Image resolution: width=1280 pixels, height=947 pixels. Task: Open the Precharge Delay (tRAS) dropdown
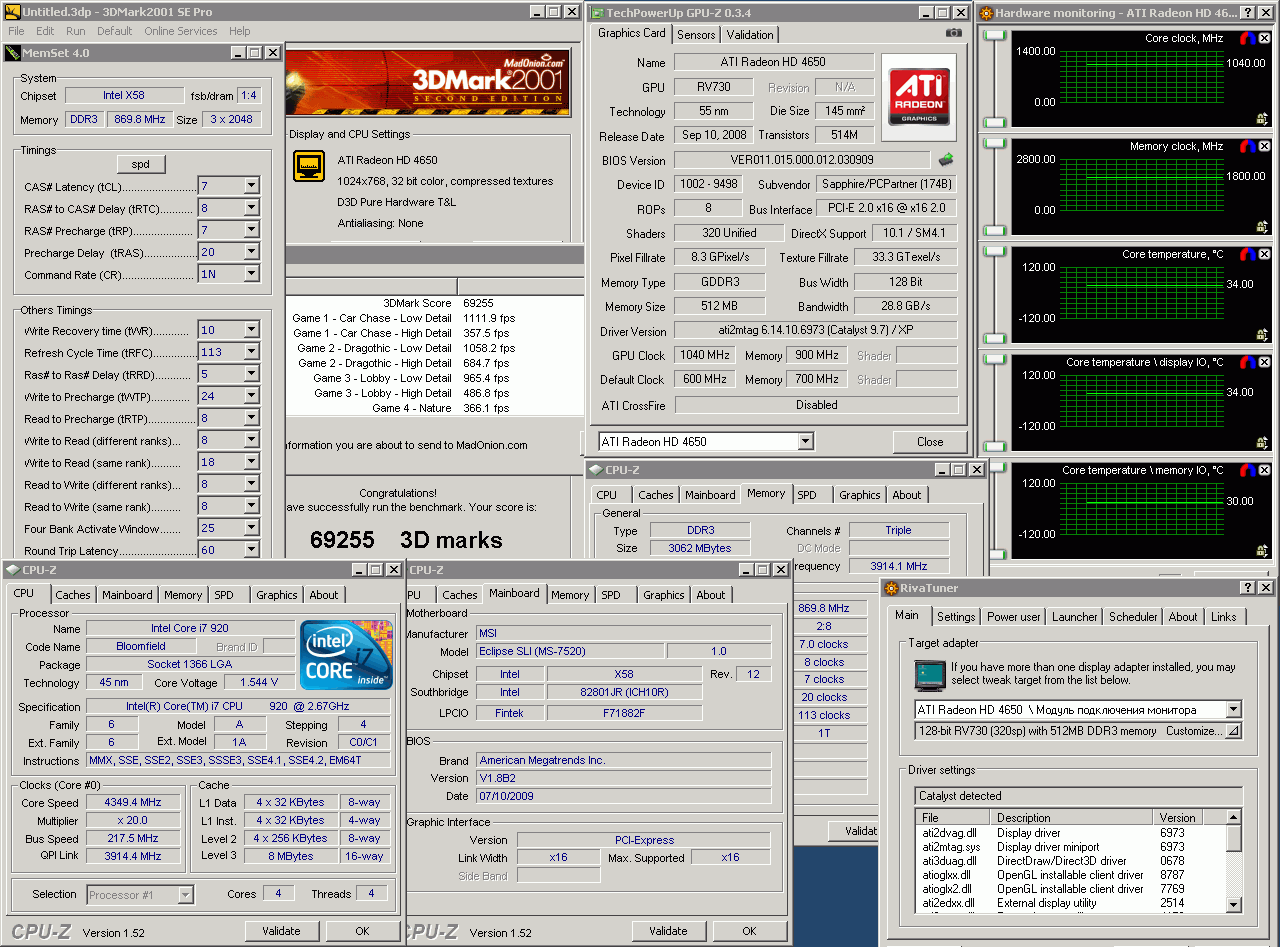tap(251, 252)
